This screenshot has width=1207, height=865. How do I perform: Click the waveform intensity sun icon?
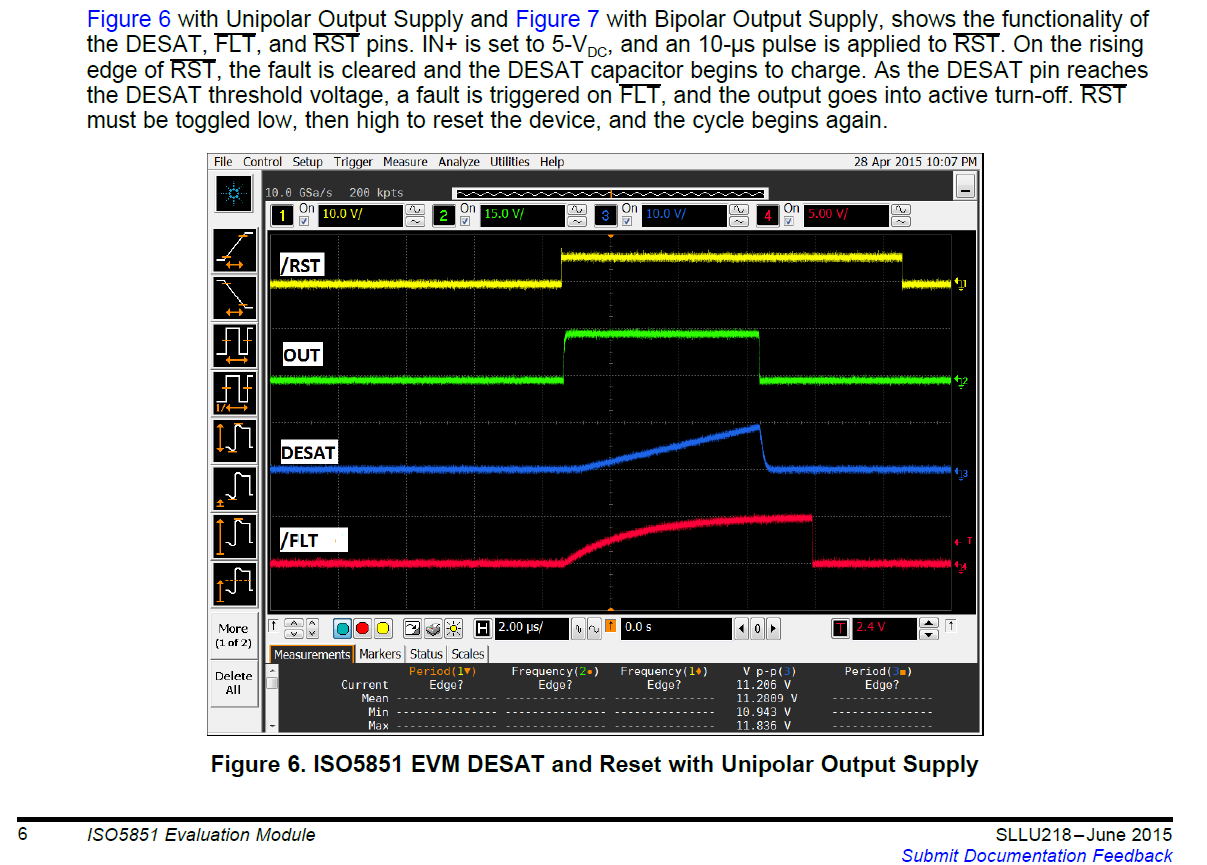tap(454, 628)
